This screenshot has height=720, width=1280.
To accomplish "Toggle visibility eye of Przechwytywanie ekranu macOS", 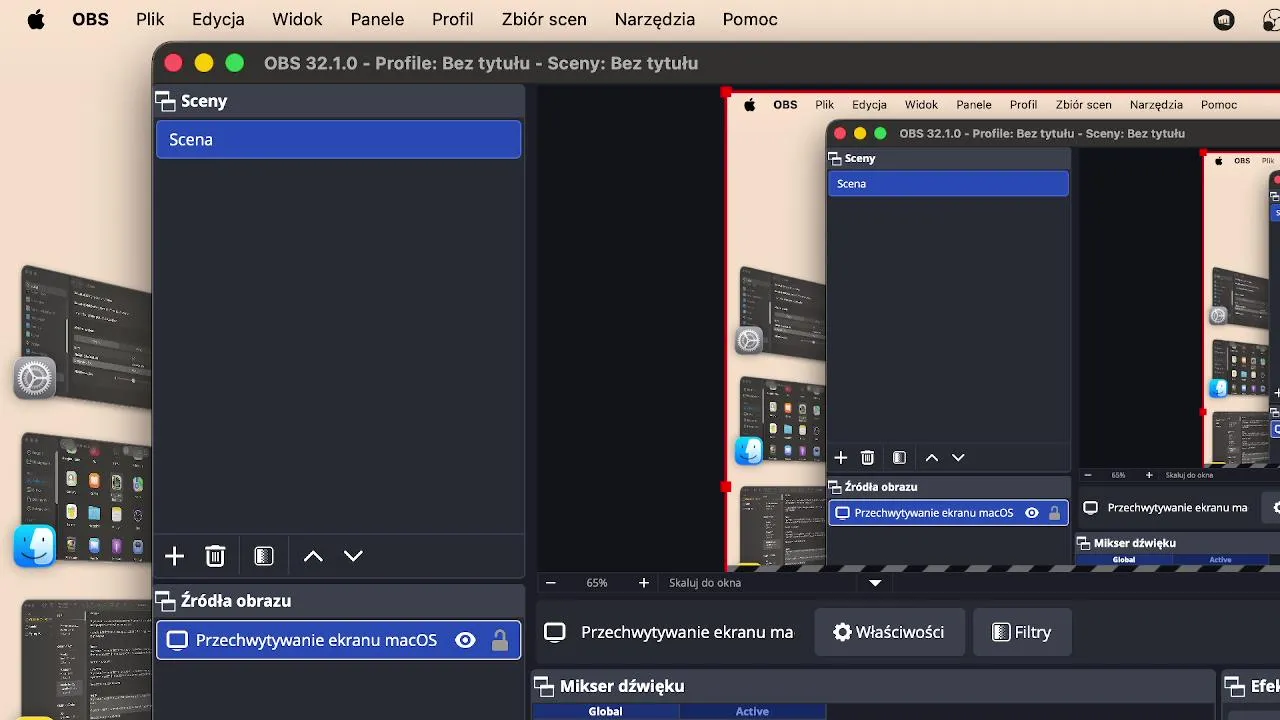I will (465, 641).
